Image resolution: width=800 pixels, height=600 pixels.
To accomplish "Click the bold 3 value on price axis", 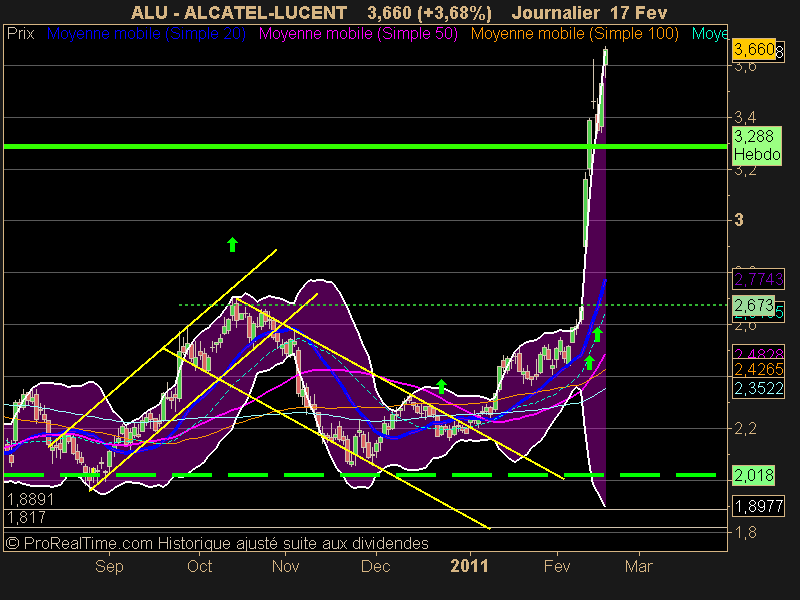I will (x=739, y=220).
